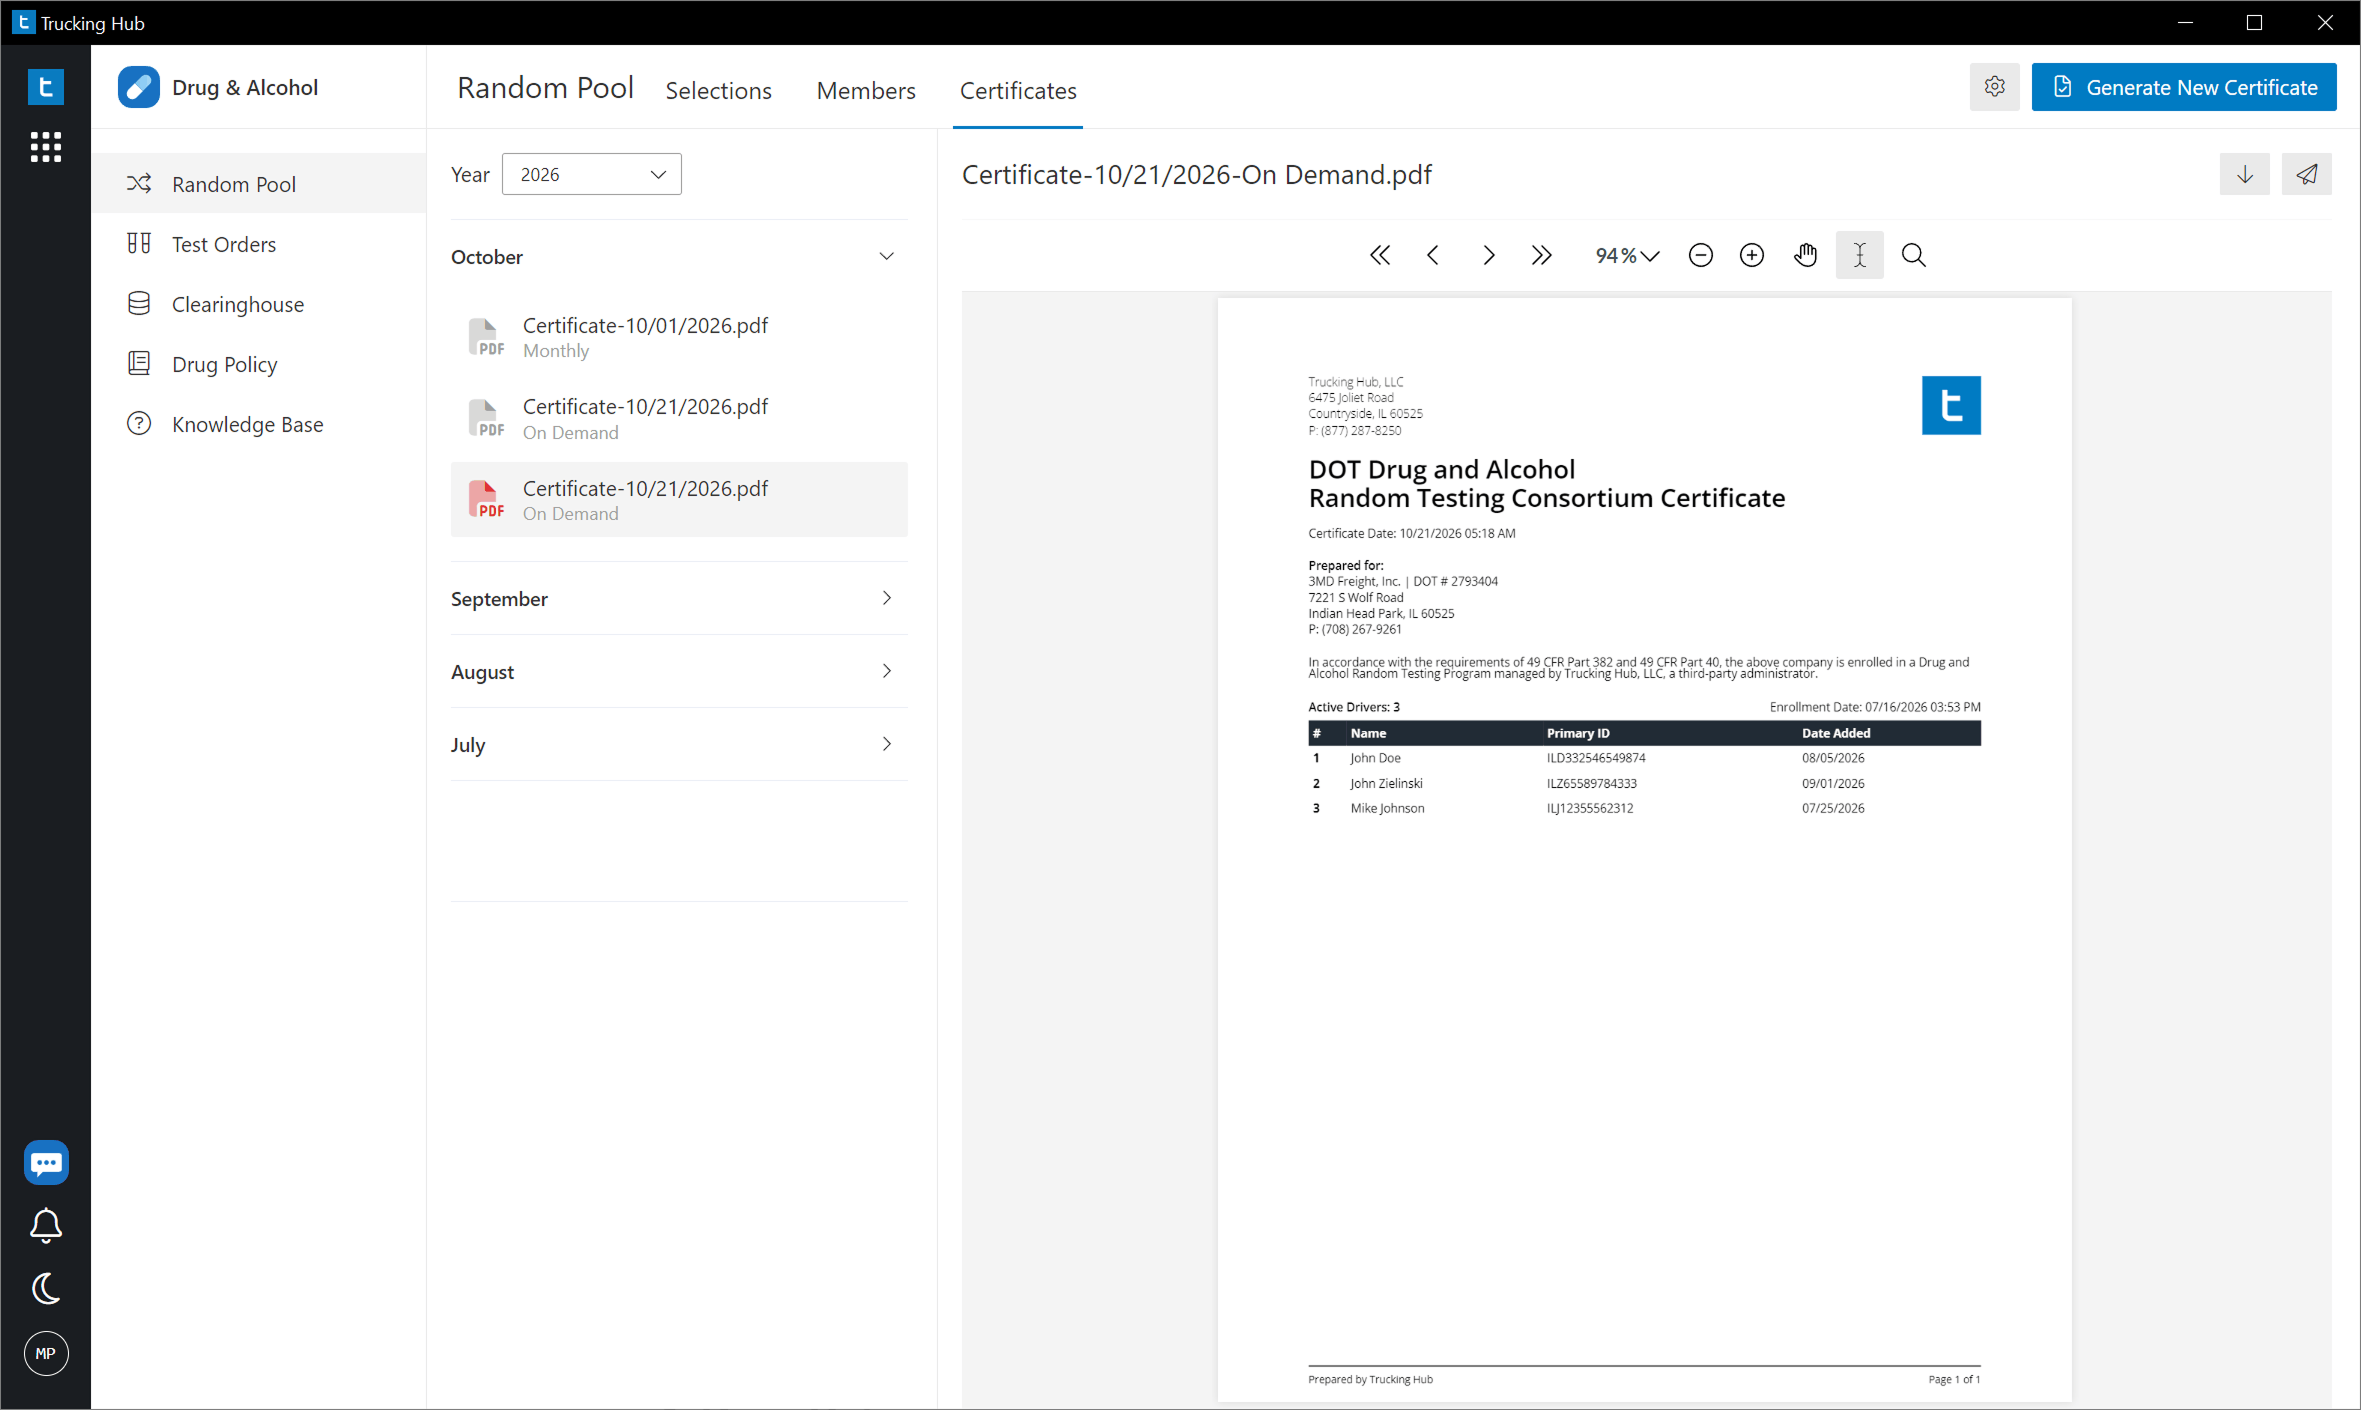Switch to the Members tab

pyautogui.click(x=866, y=90)
